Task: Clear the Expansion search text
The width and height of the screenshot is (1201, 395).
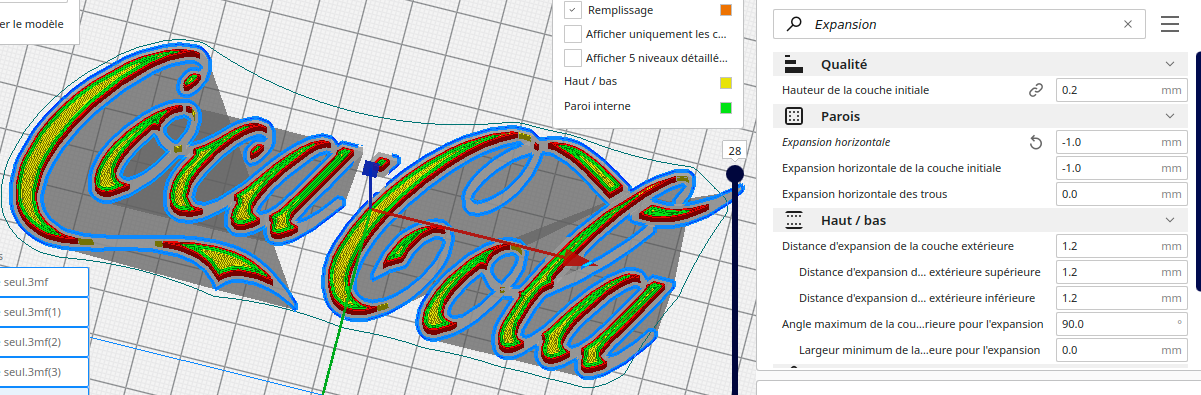Action: tap(1128, 24)
